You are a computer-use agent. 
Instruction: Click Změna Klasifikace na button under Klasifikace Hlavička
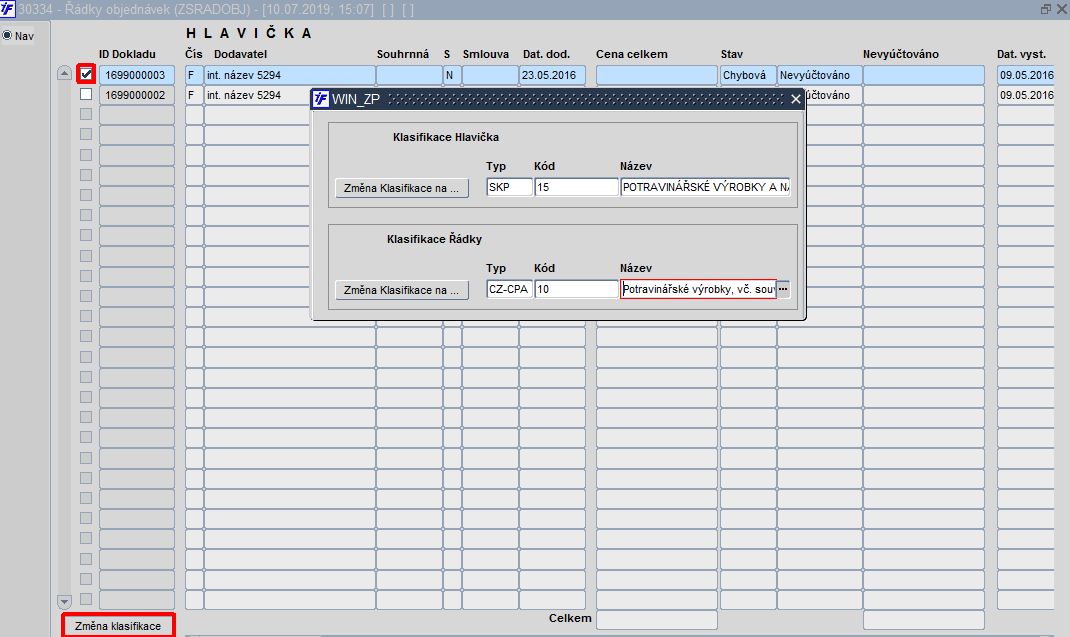pos(402,188)
